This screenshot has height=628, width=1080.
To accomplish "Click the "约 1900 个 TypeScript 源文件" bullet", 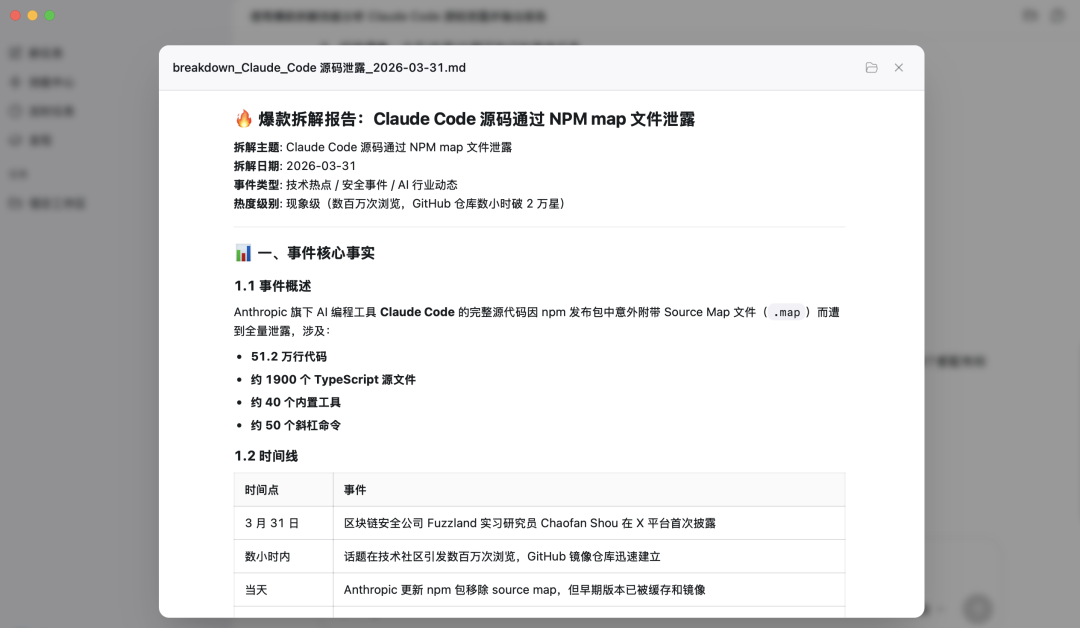I will coord(333,380).
